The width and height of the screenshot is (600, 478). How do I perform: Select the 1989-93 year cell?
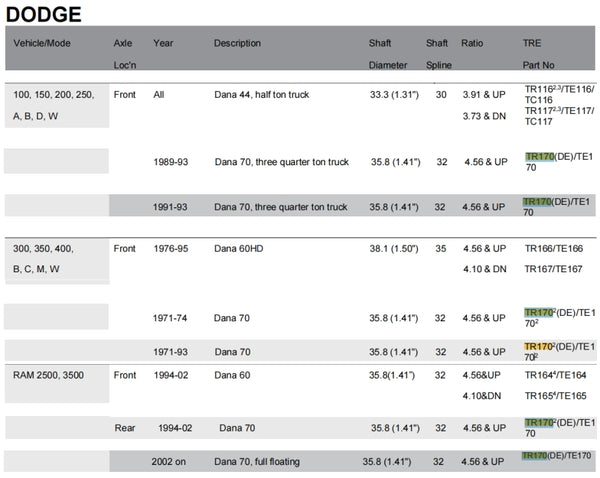pyautogui.click(x=177, y=161)
